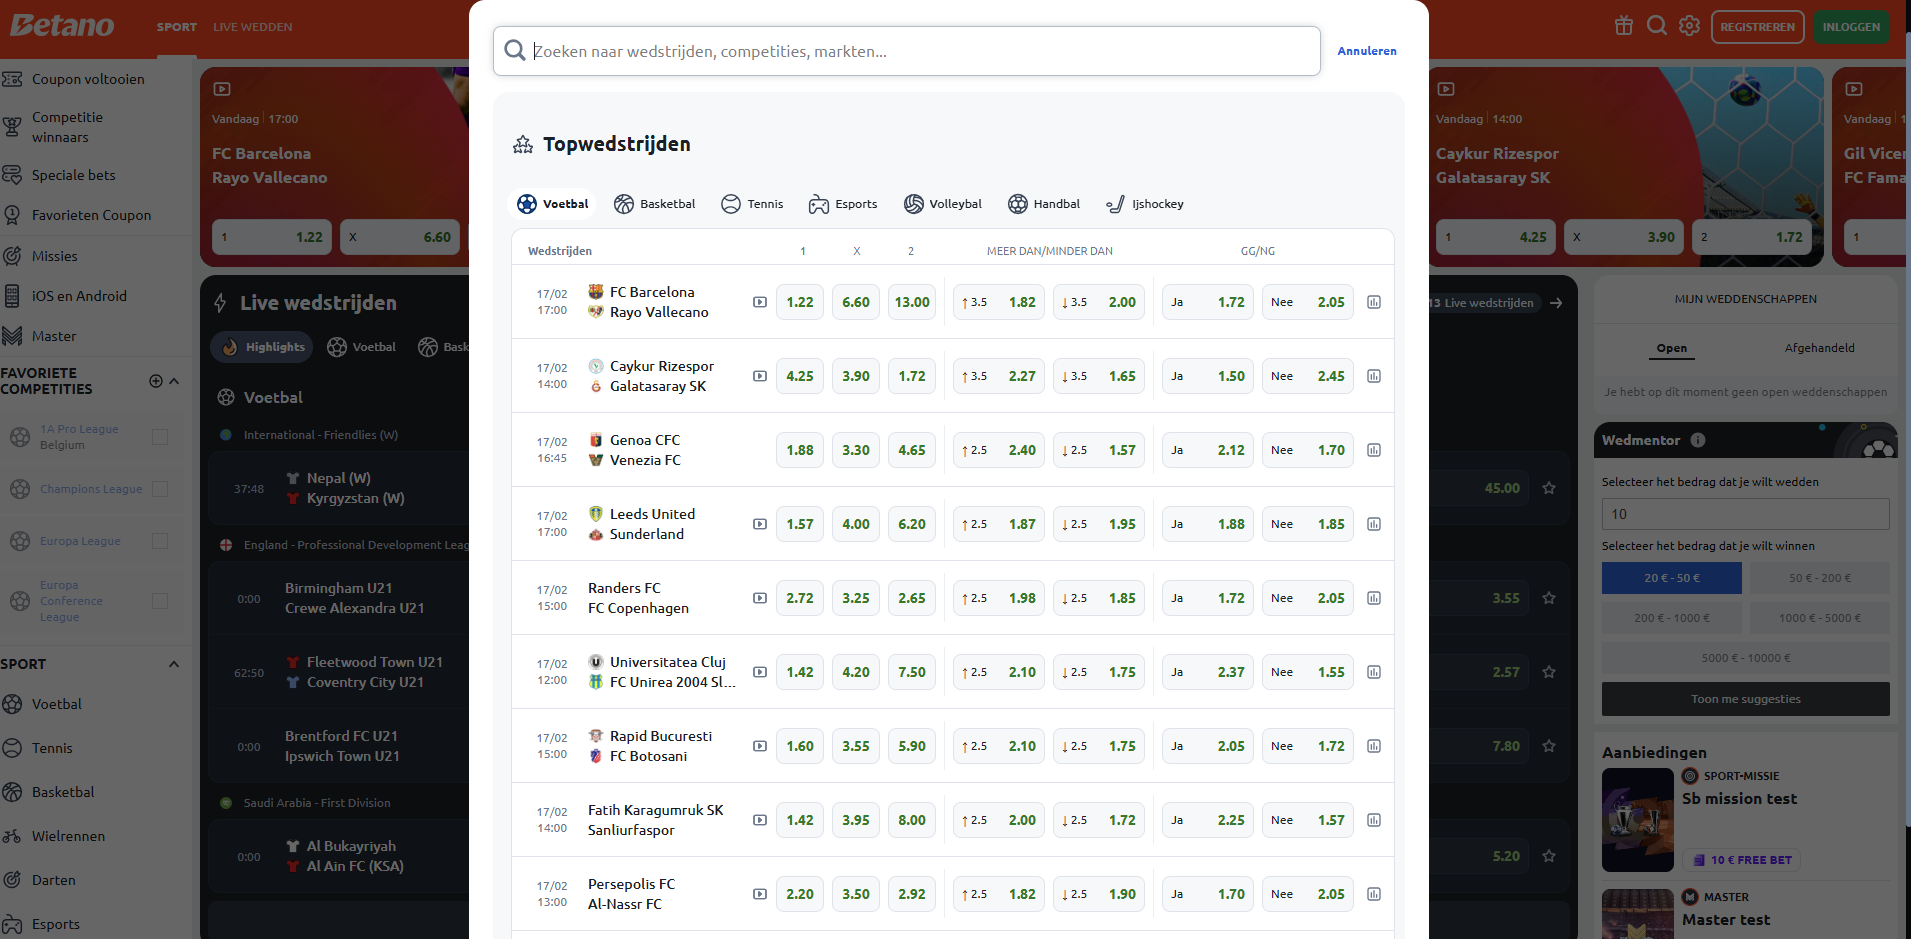The image size is (1911, 939).
Task: Open the Afgehandeld bets tab
Action: (1819, 348)
